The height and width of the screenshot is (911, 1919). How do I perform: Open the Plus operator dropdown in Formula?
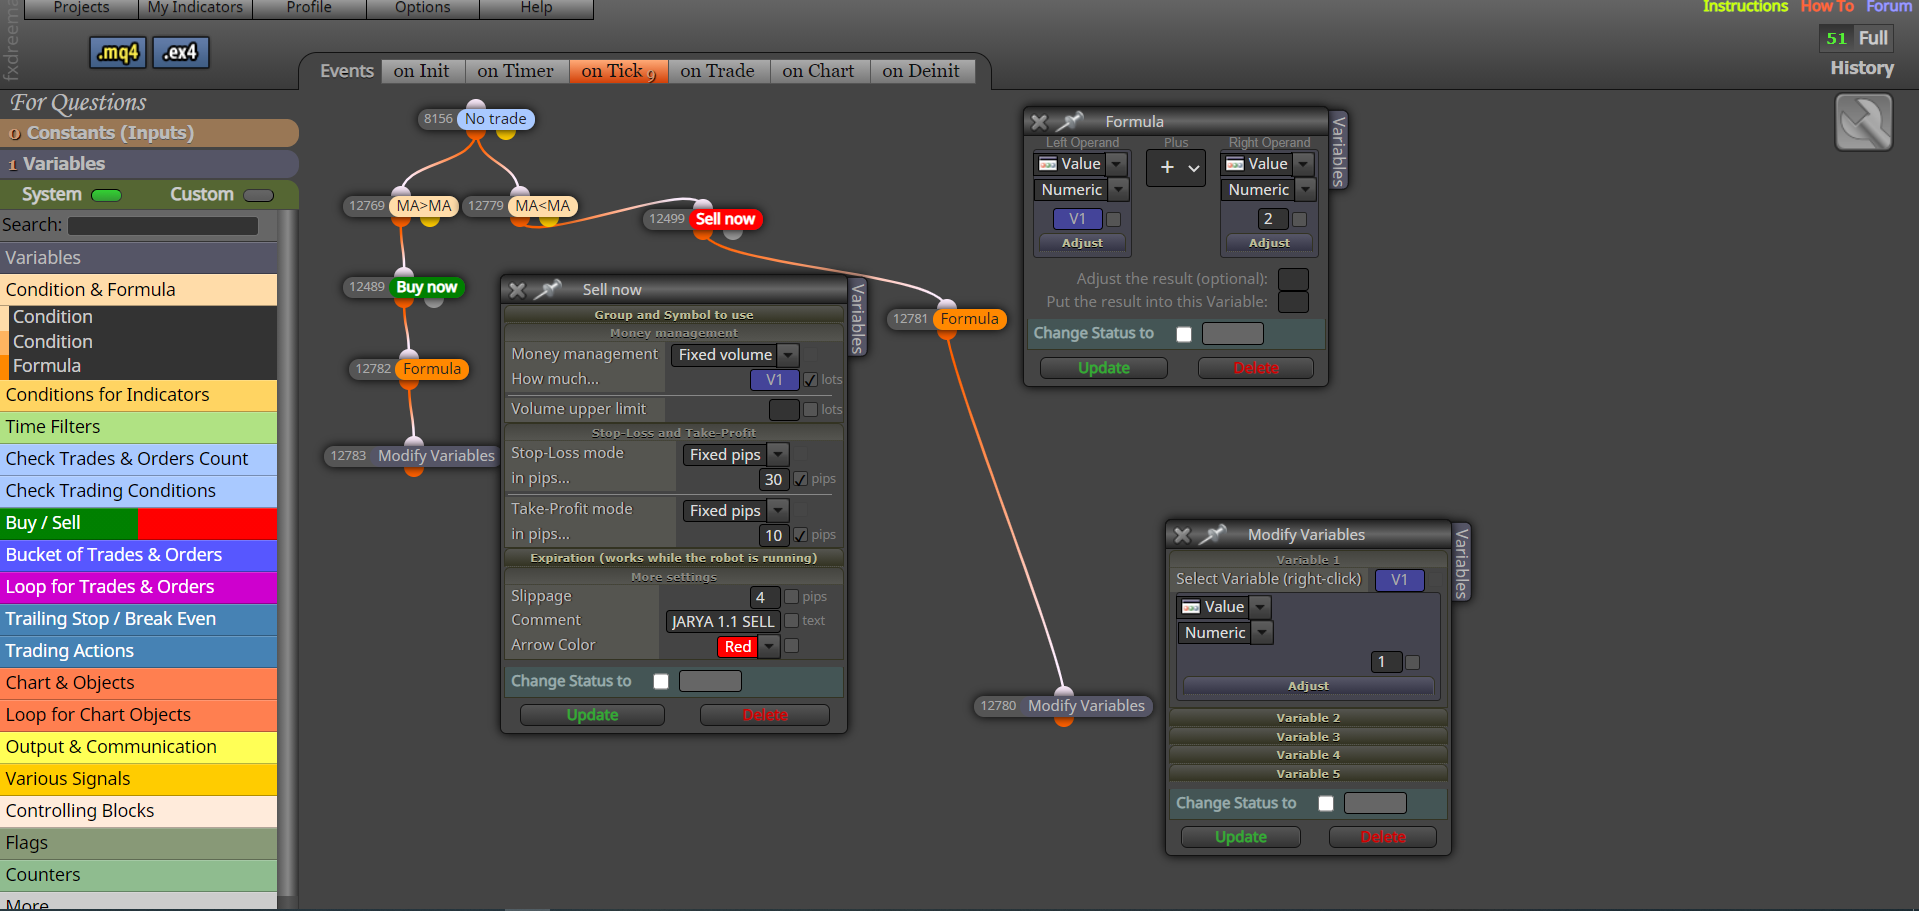coord(1176,168)
